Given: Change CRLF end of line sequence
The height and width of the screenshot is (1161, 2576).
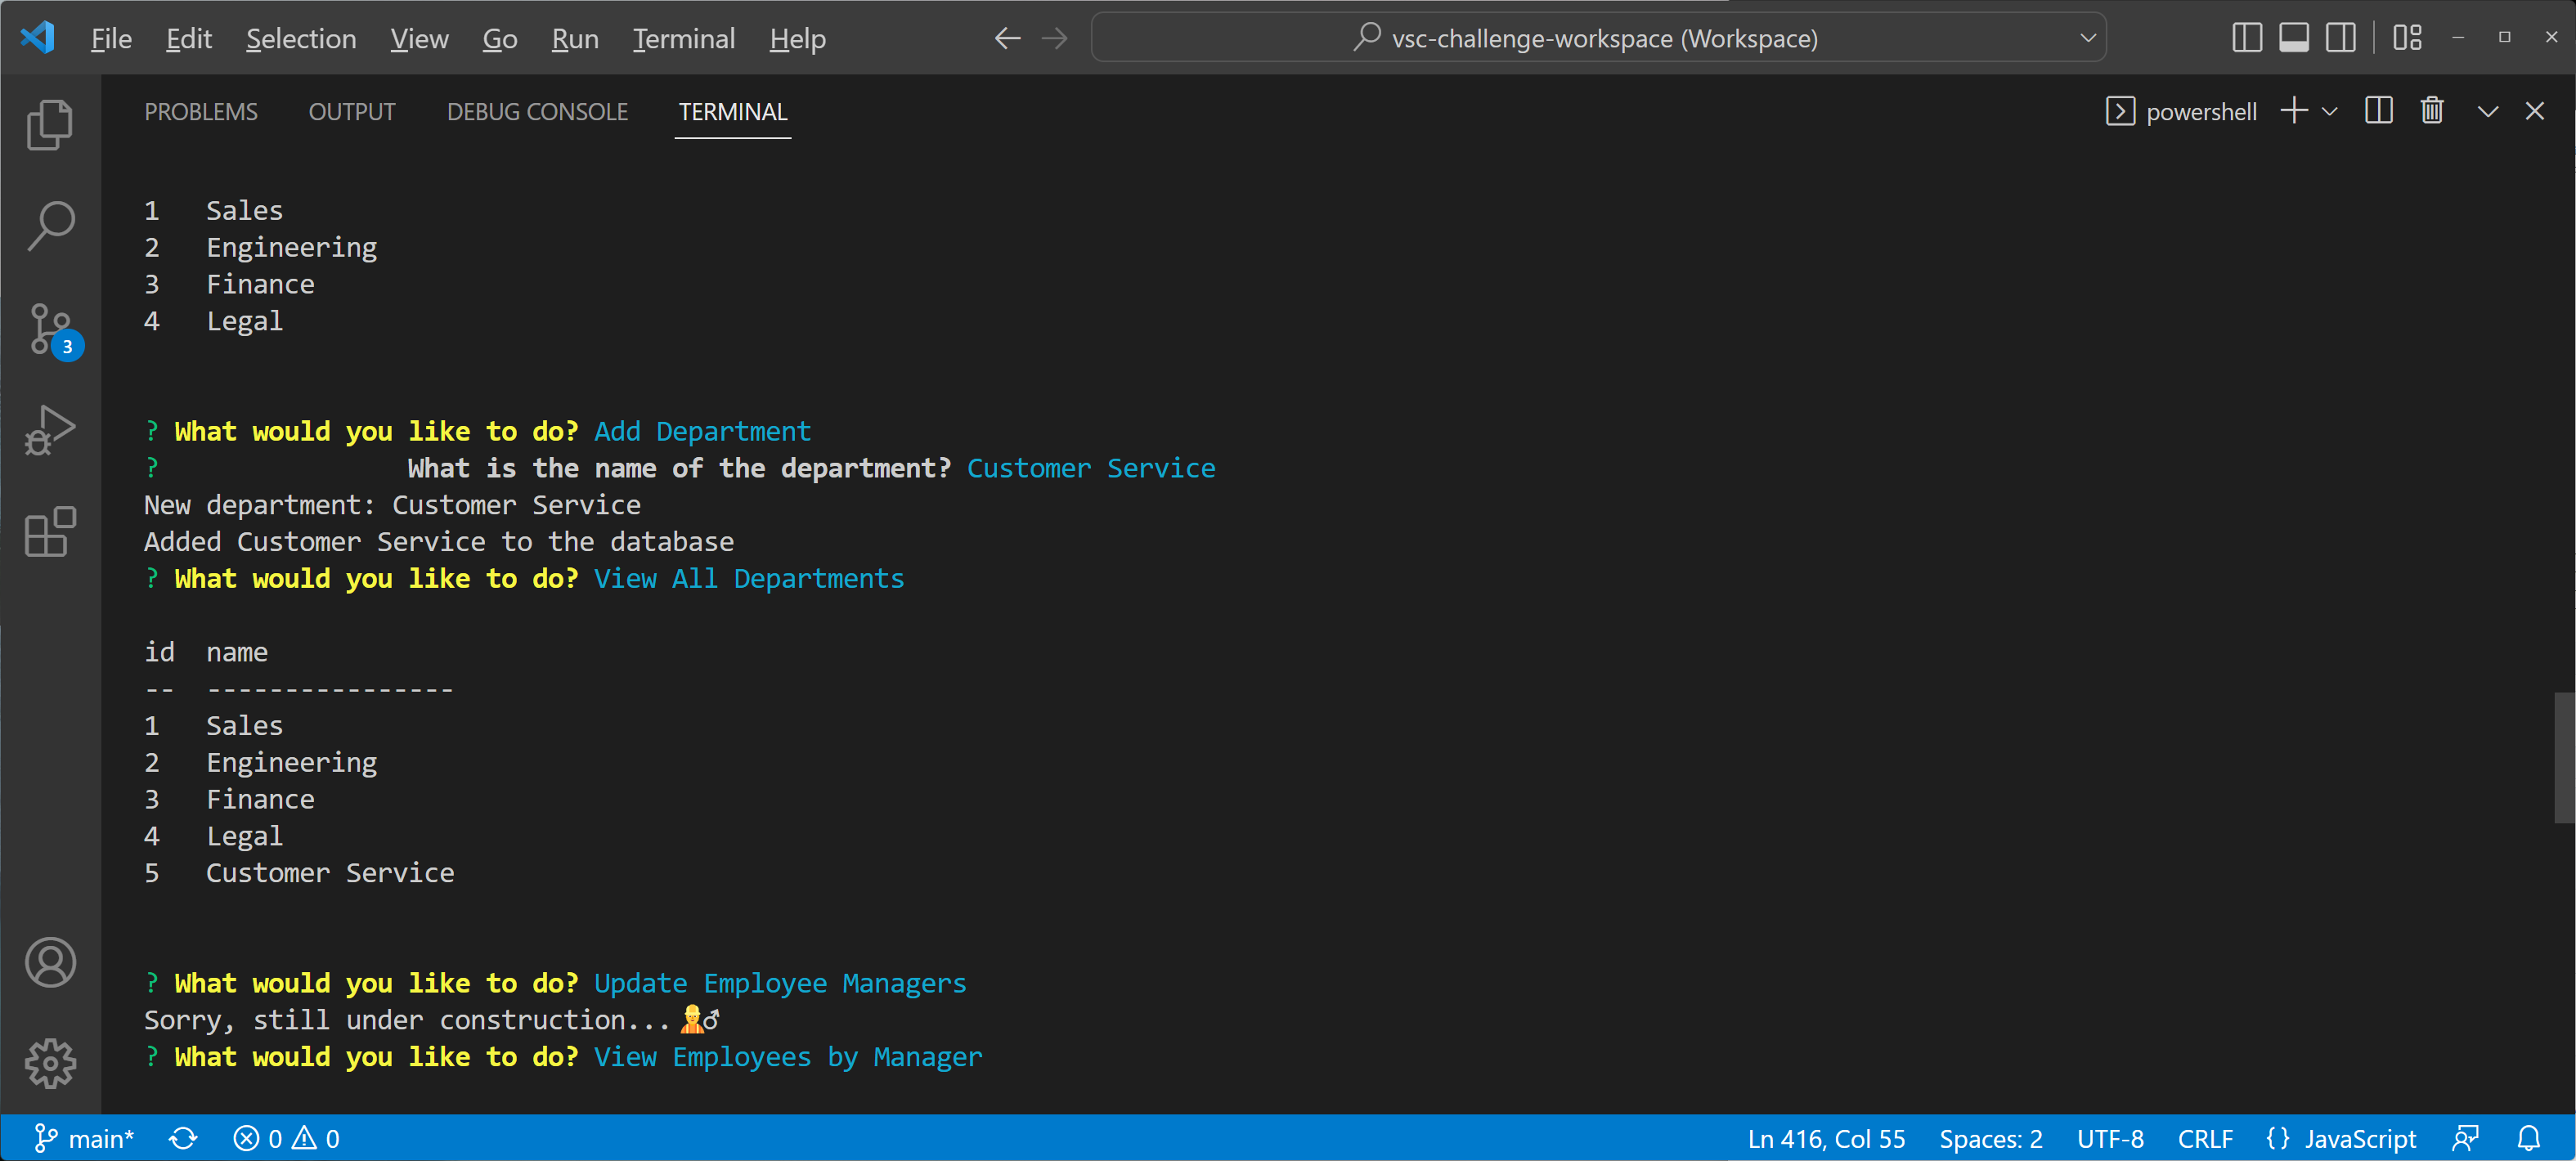Looking at the screenshot, I should tap(2205, 1139).
